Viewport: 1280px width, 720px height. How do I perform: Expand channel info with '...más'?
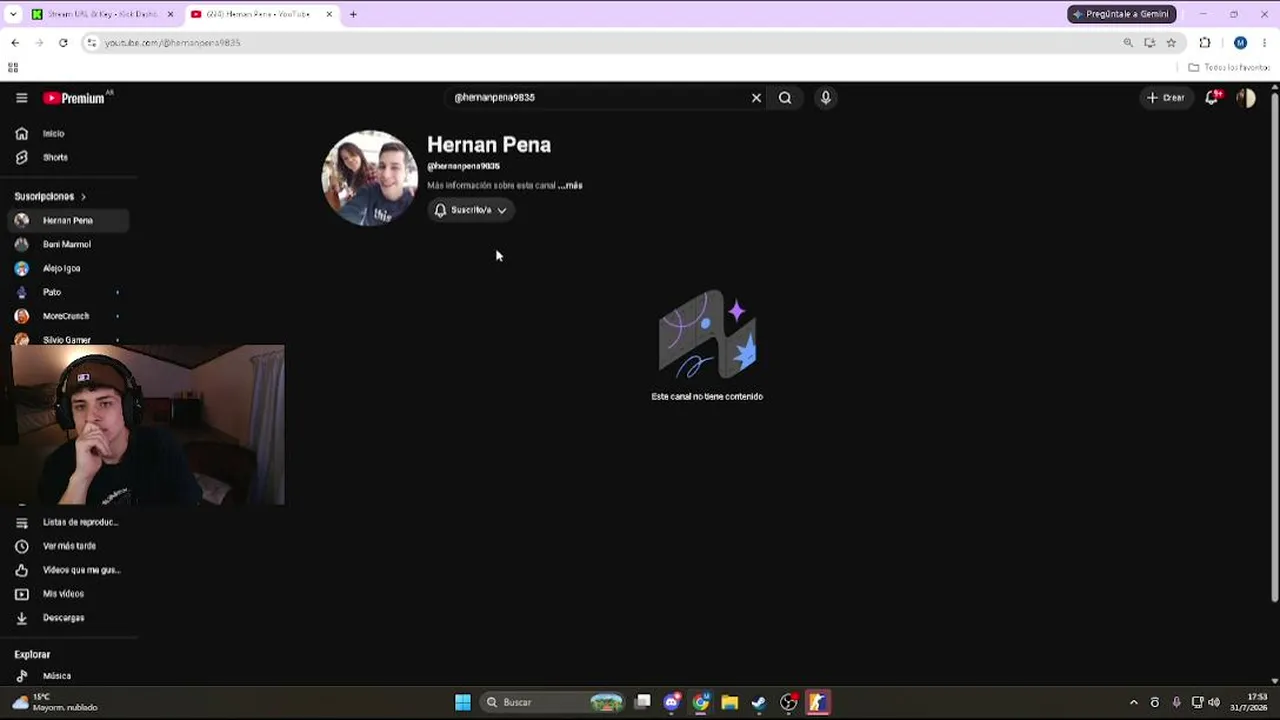click(570, 186)
